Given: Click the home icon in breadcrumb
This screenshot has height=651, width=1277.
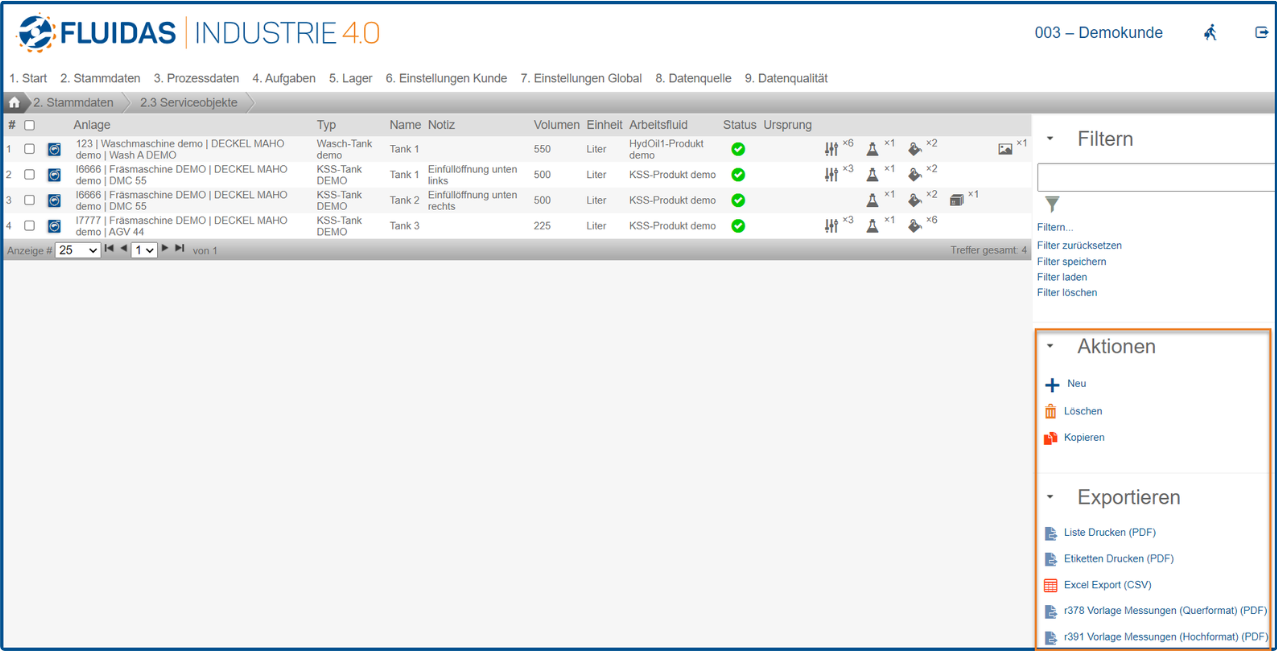Looking at the screenshot, I should (15, 103).
